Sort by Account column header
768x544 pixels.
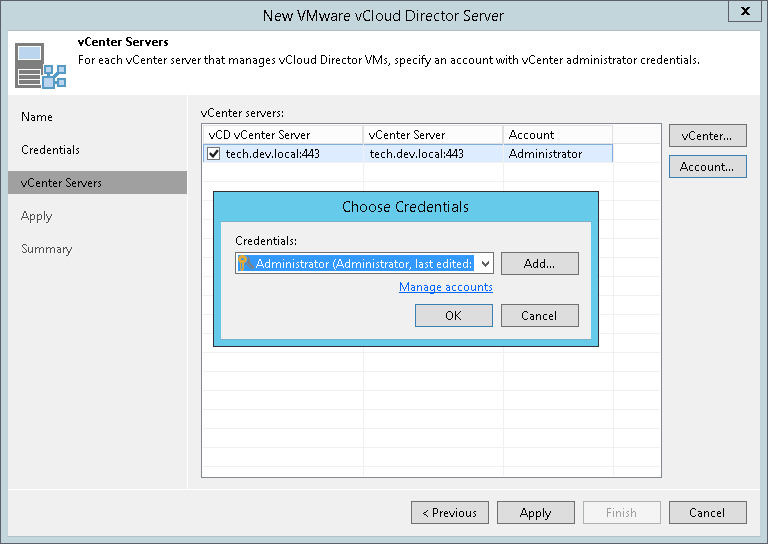coord(558,135)
